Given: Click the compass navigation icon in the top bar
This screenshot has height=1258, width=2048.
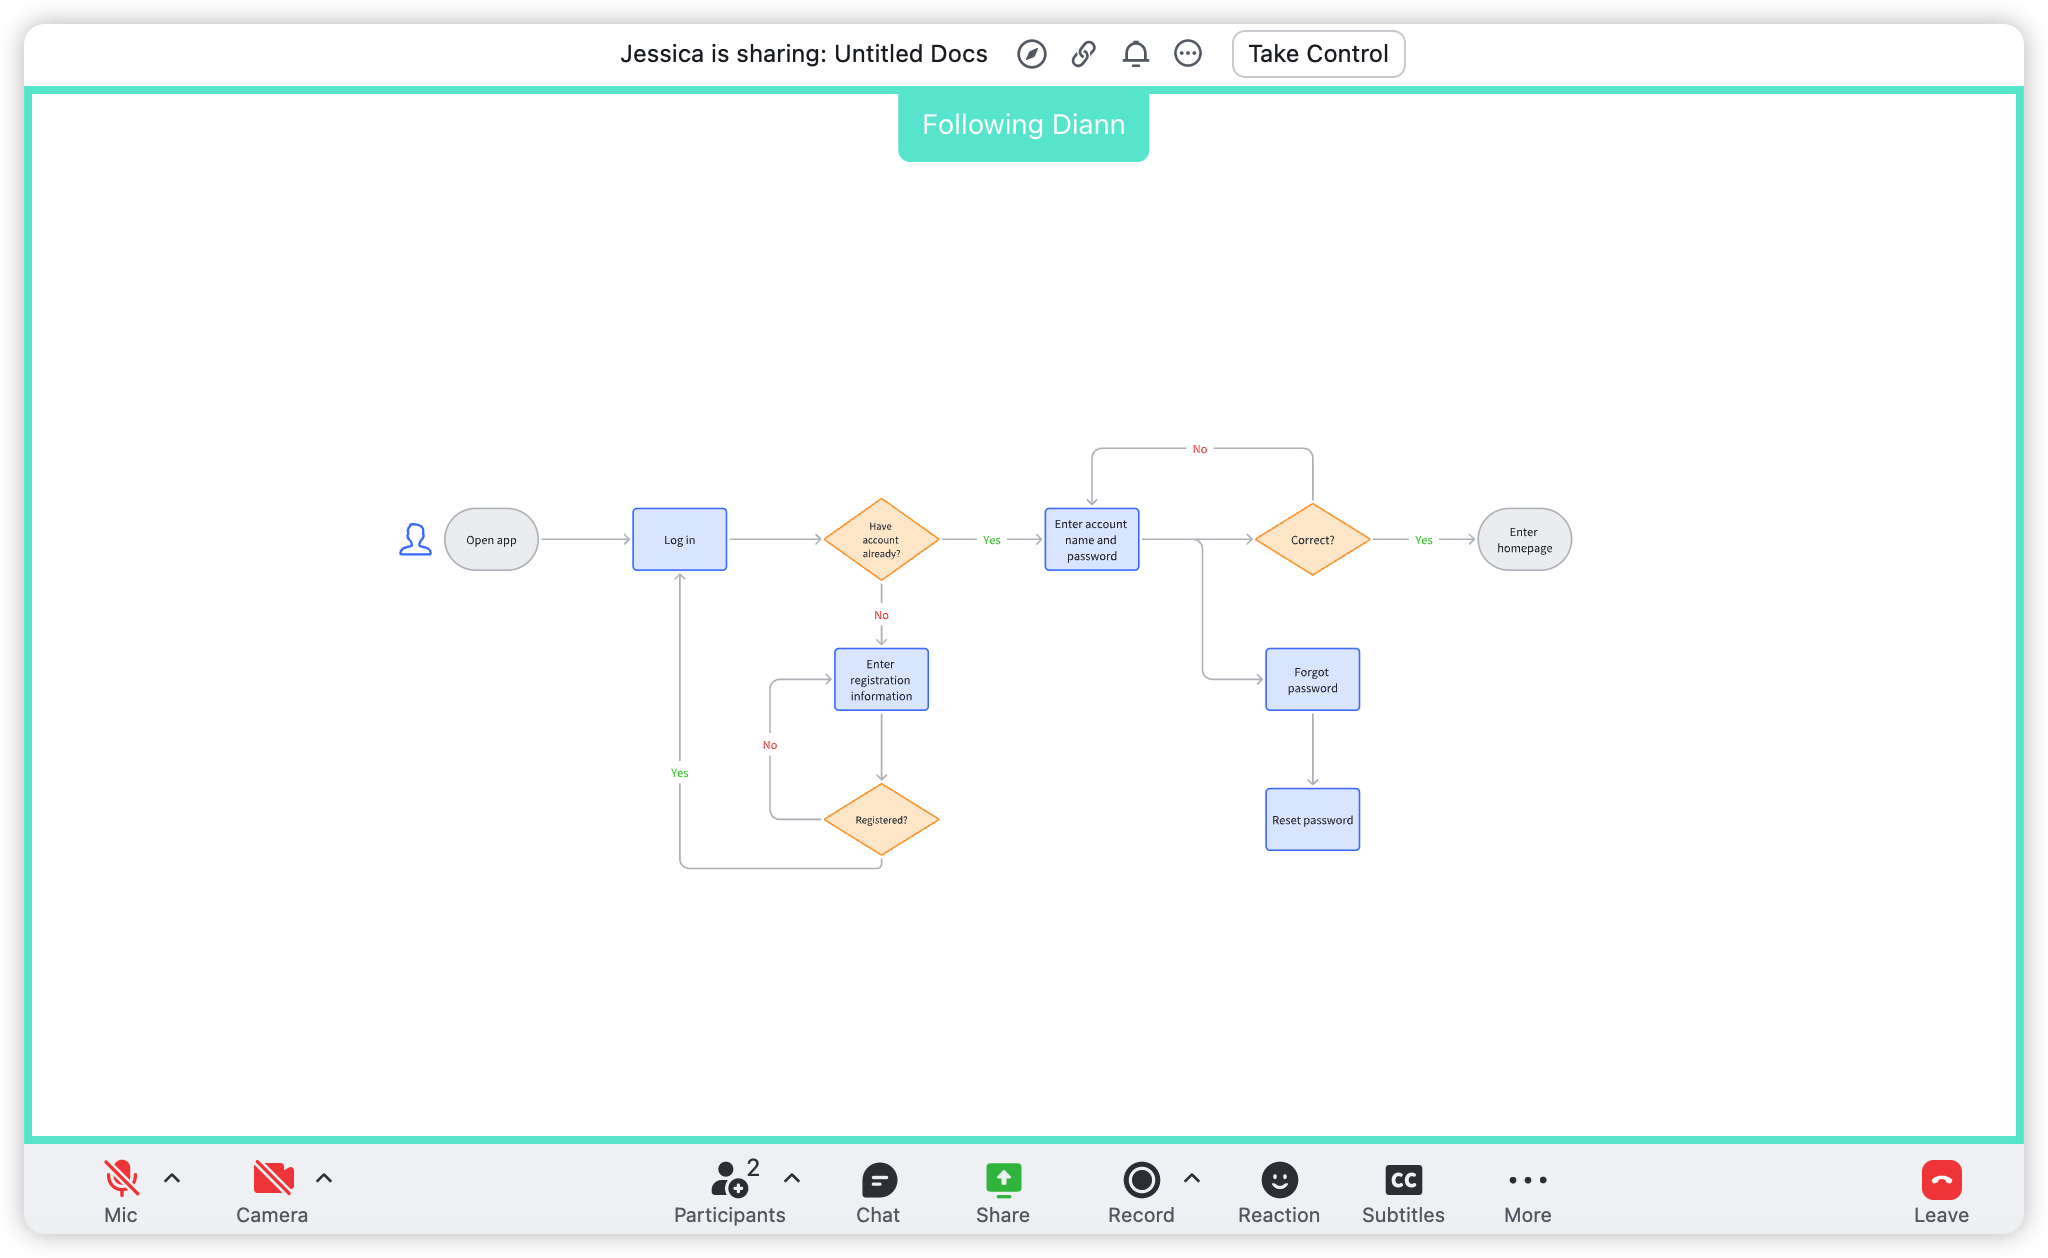Looking at the screenshot, I should click(1032, 53).
